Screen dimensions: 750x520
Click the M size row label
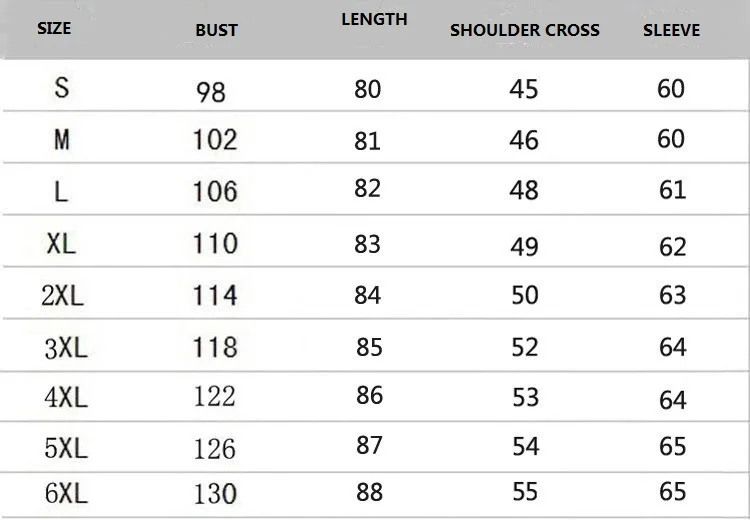click(x=62, y=140)
